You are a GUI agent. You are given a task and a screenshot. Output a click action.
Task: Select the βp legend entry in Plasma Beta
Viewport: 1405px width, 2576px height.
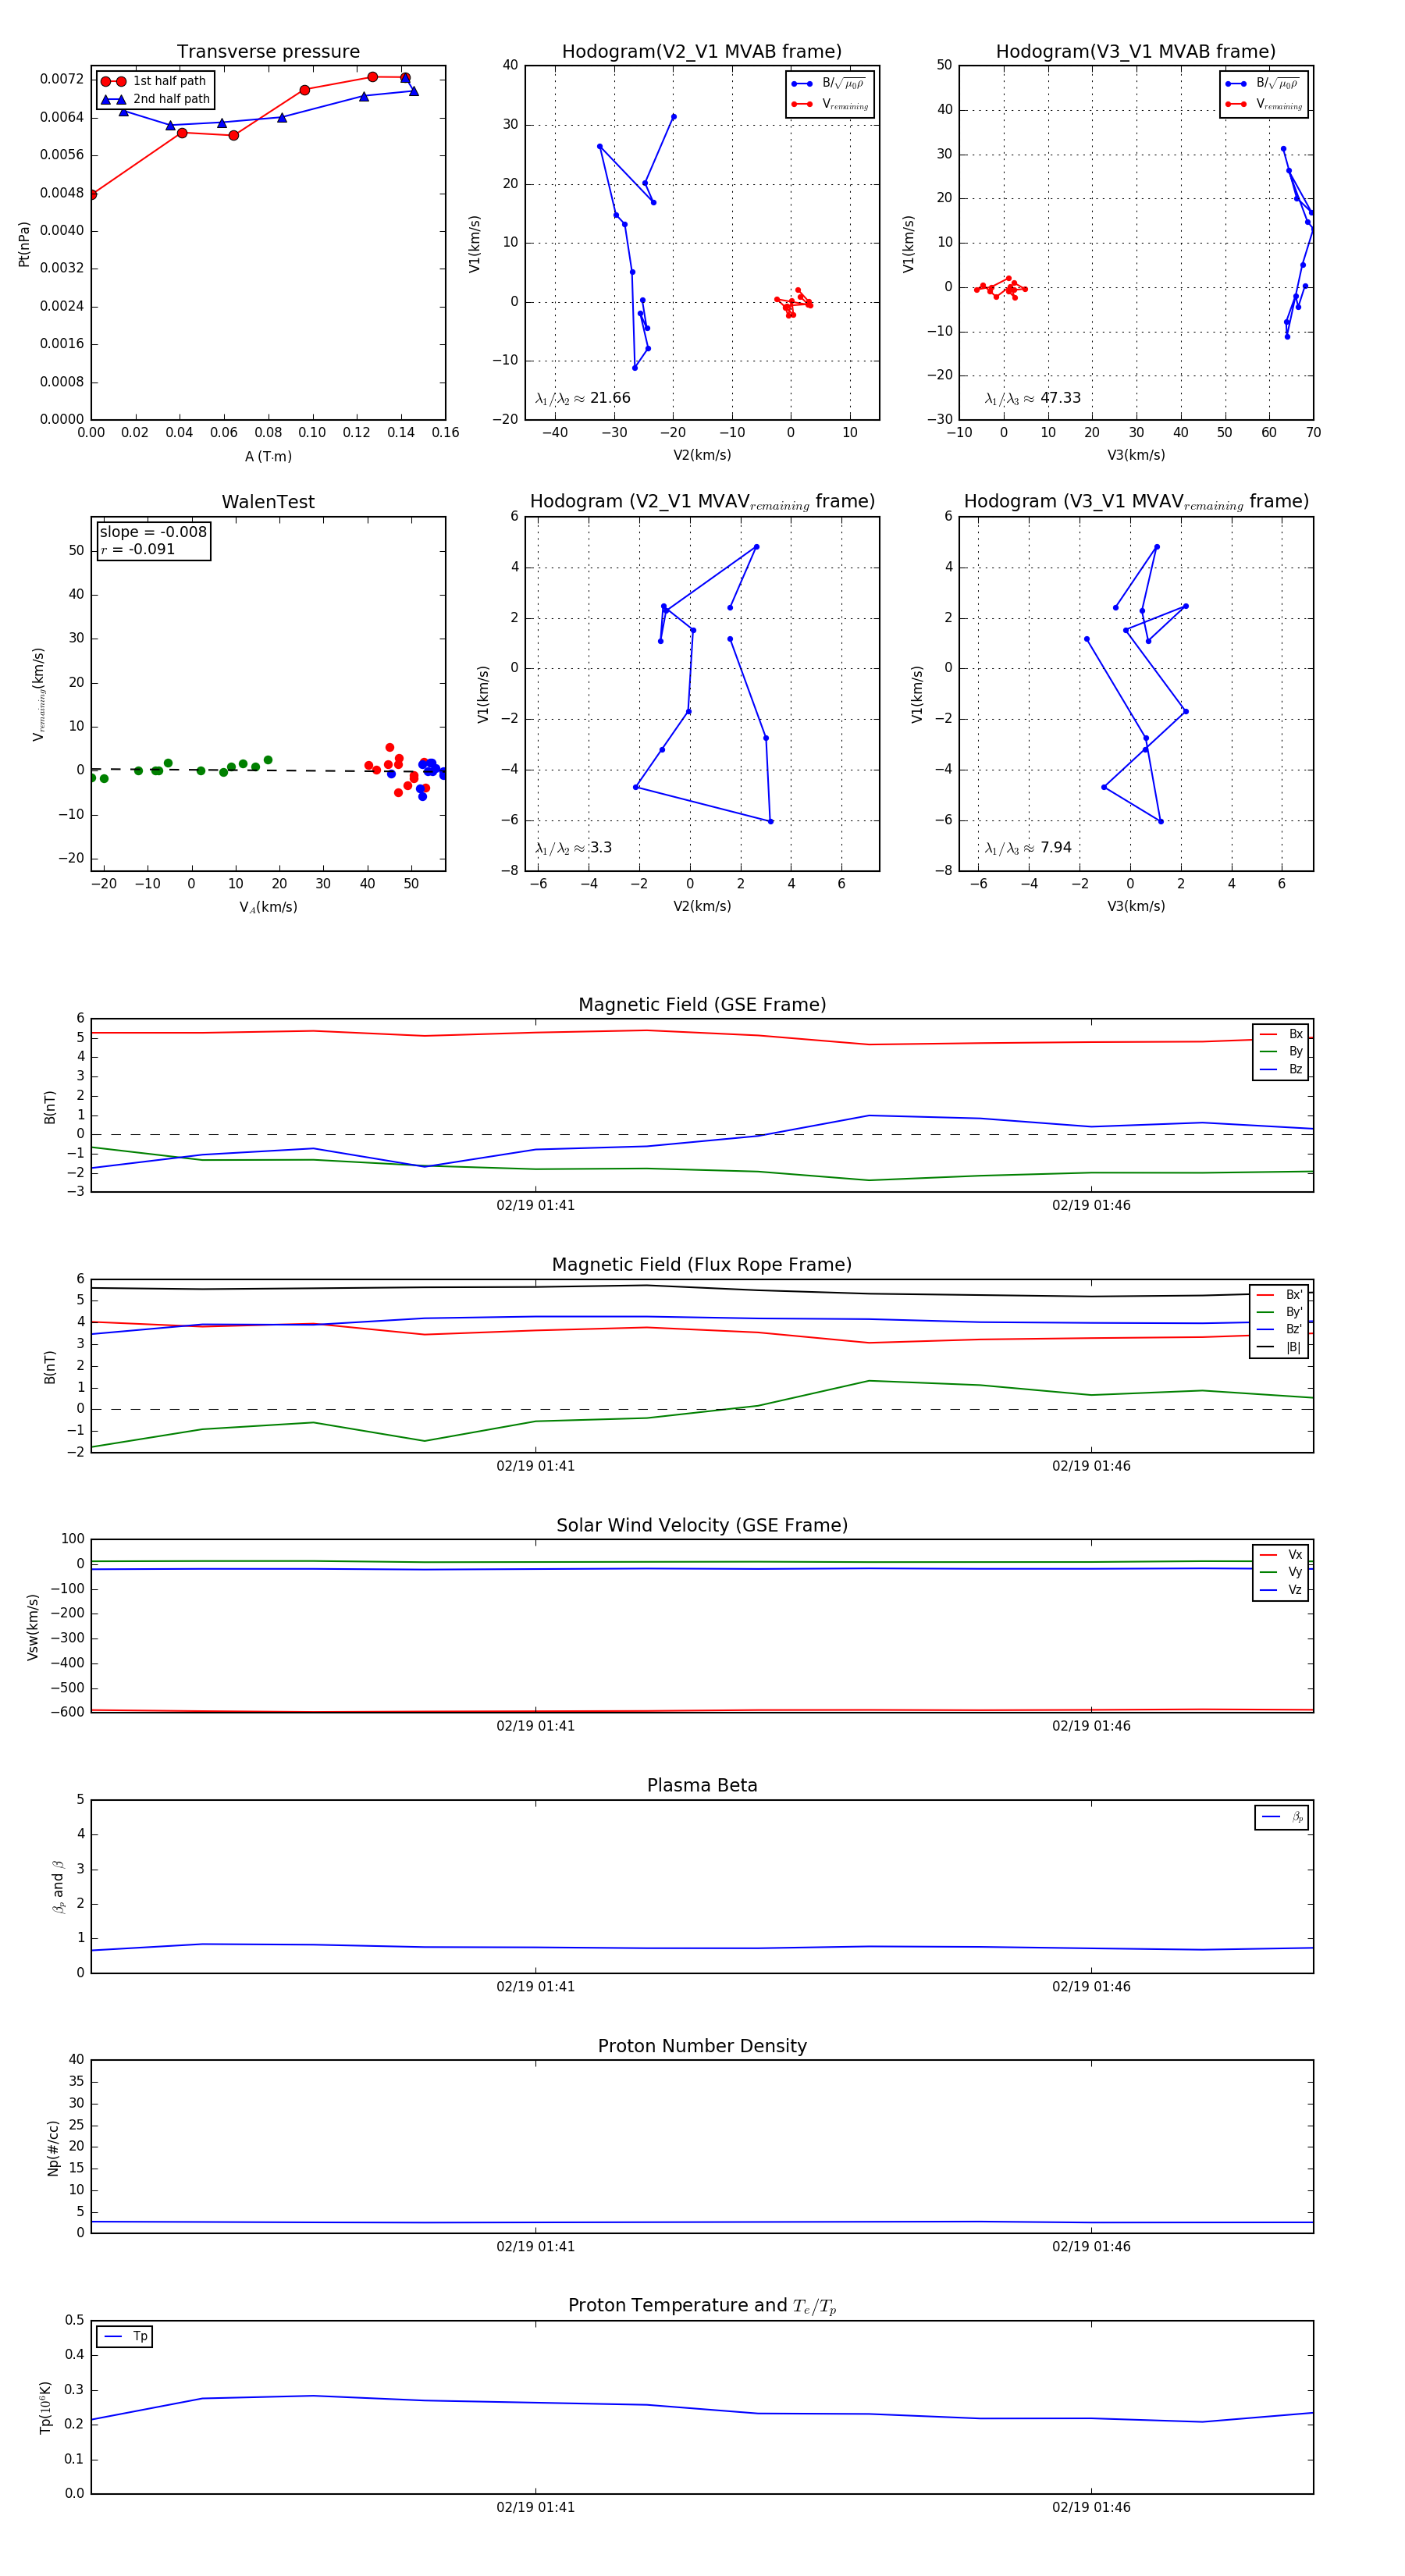(1282, 1817)
